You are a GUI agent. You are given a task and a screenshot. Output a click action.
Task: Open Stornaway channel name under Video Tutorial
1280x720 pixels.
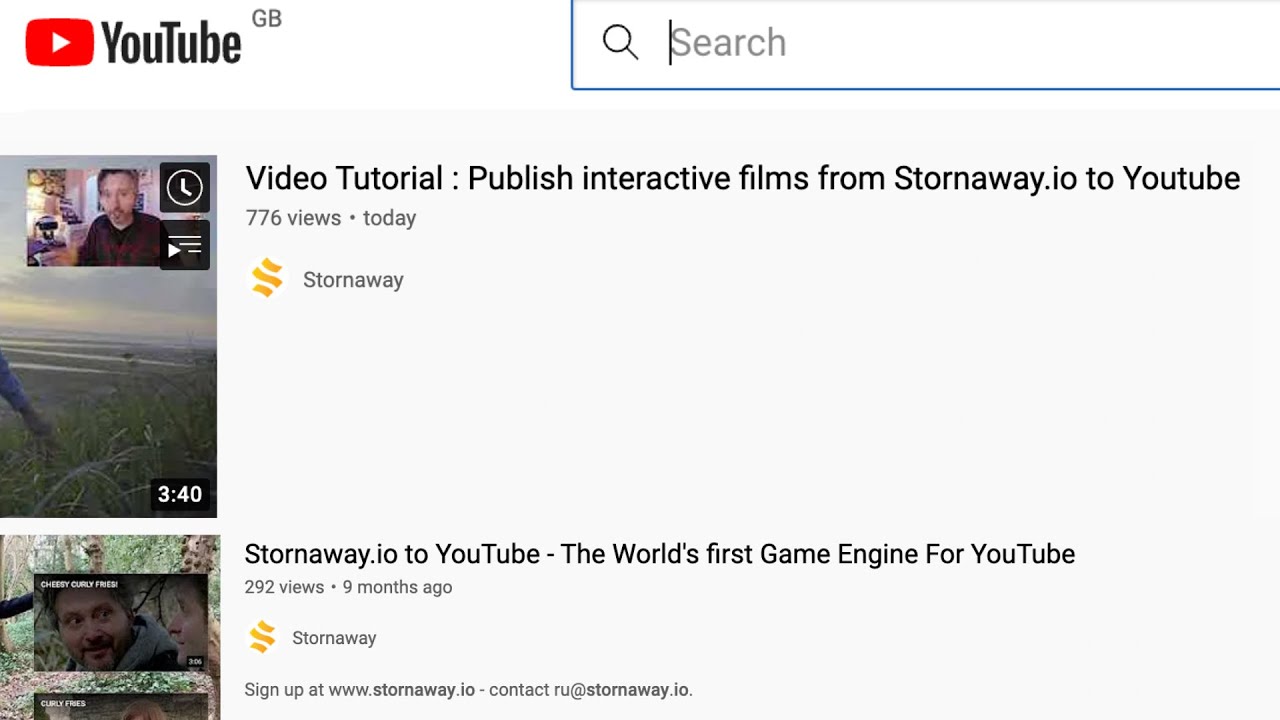(353, 280)
